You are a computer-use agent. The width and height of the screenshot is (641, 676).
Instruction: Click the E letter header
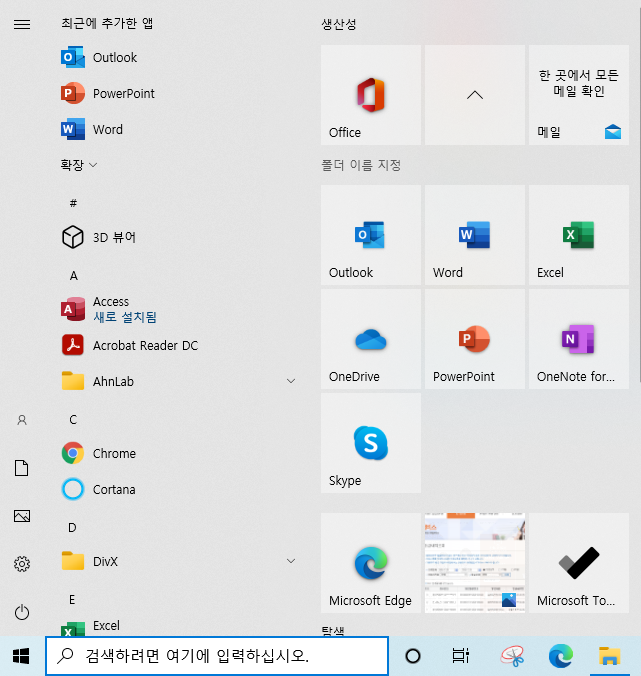72,600
